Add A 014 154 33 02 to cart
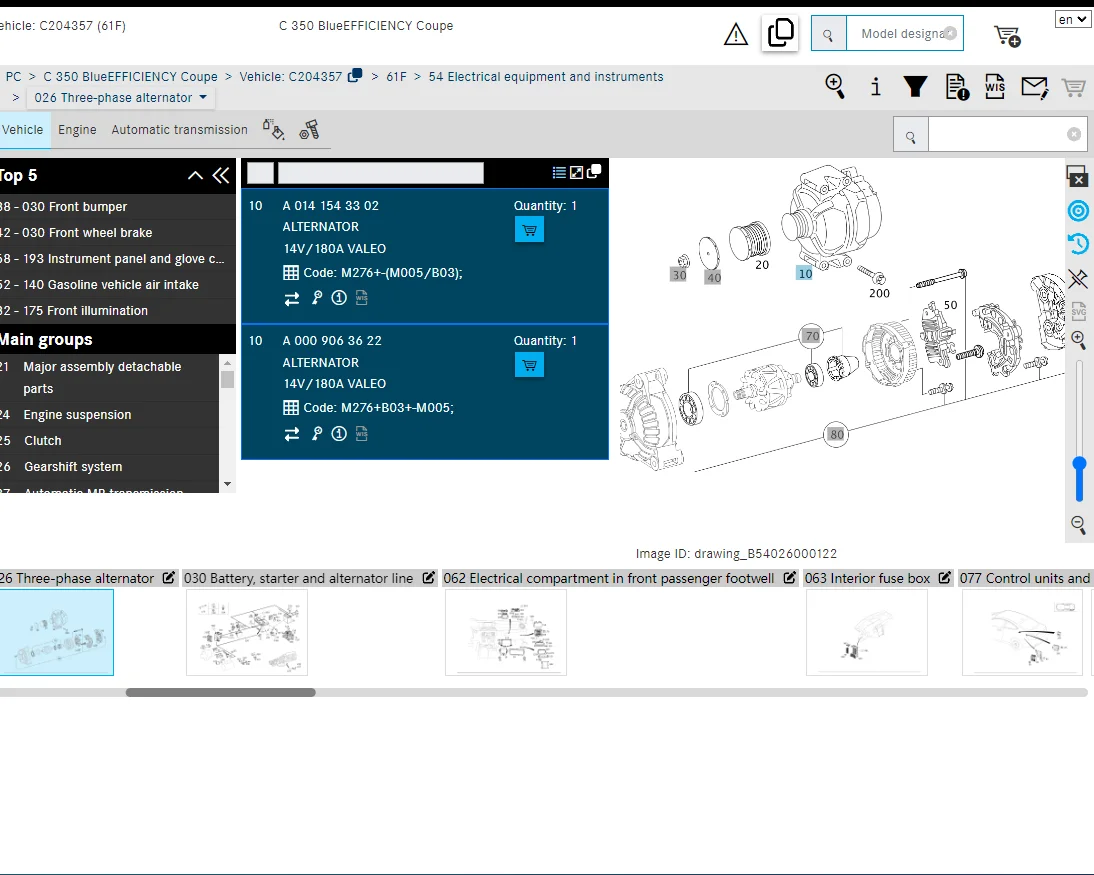Viewport: 1094px width, 875px height. [529, 230]
